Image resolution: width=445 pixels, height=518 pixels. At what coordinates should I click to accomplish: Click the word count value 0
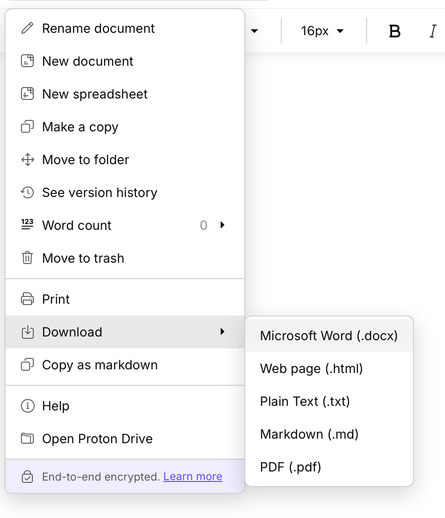tap(203, 225)
